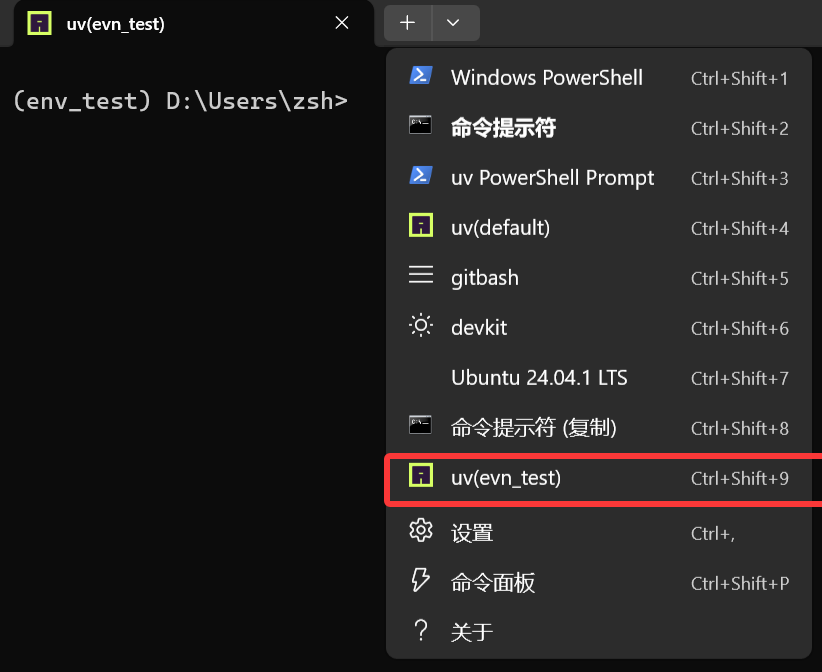Viewport: 822px width, 672px height.
Task: Click the Ctrl+Shift+1 shortcut label
Action: 740,79
